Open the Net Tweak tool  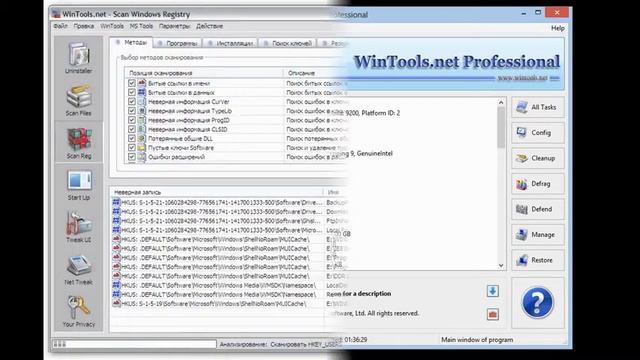click(79, 270)
